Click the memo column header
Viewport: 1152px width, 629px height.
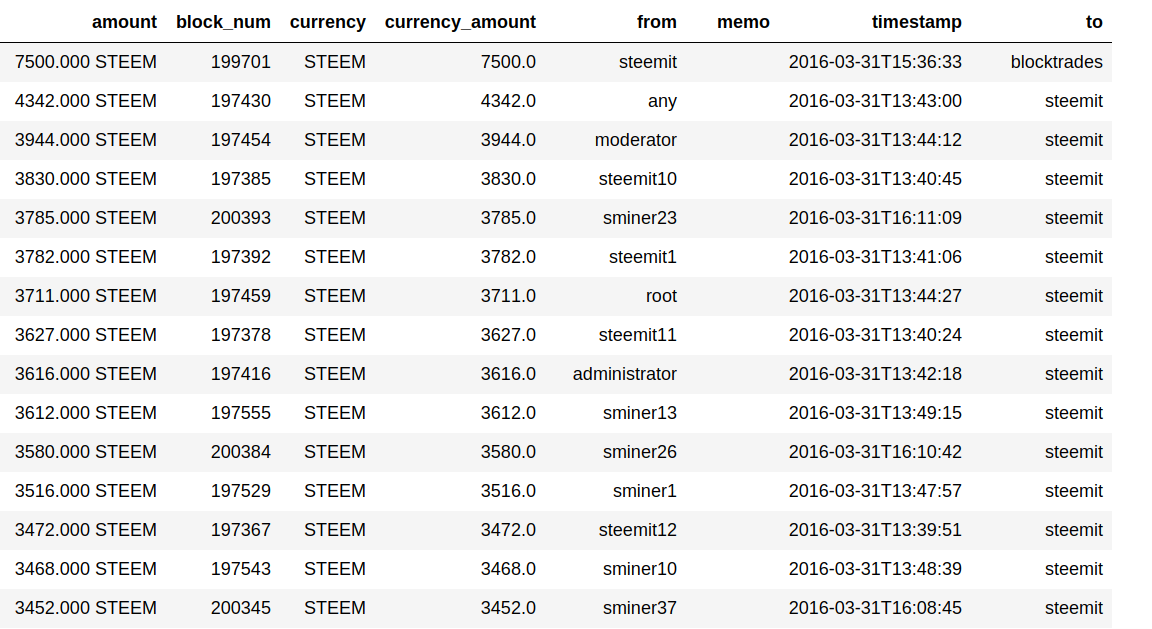pos(743,22)
